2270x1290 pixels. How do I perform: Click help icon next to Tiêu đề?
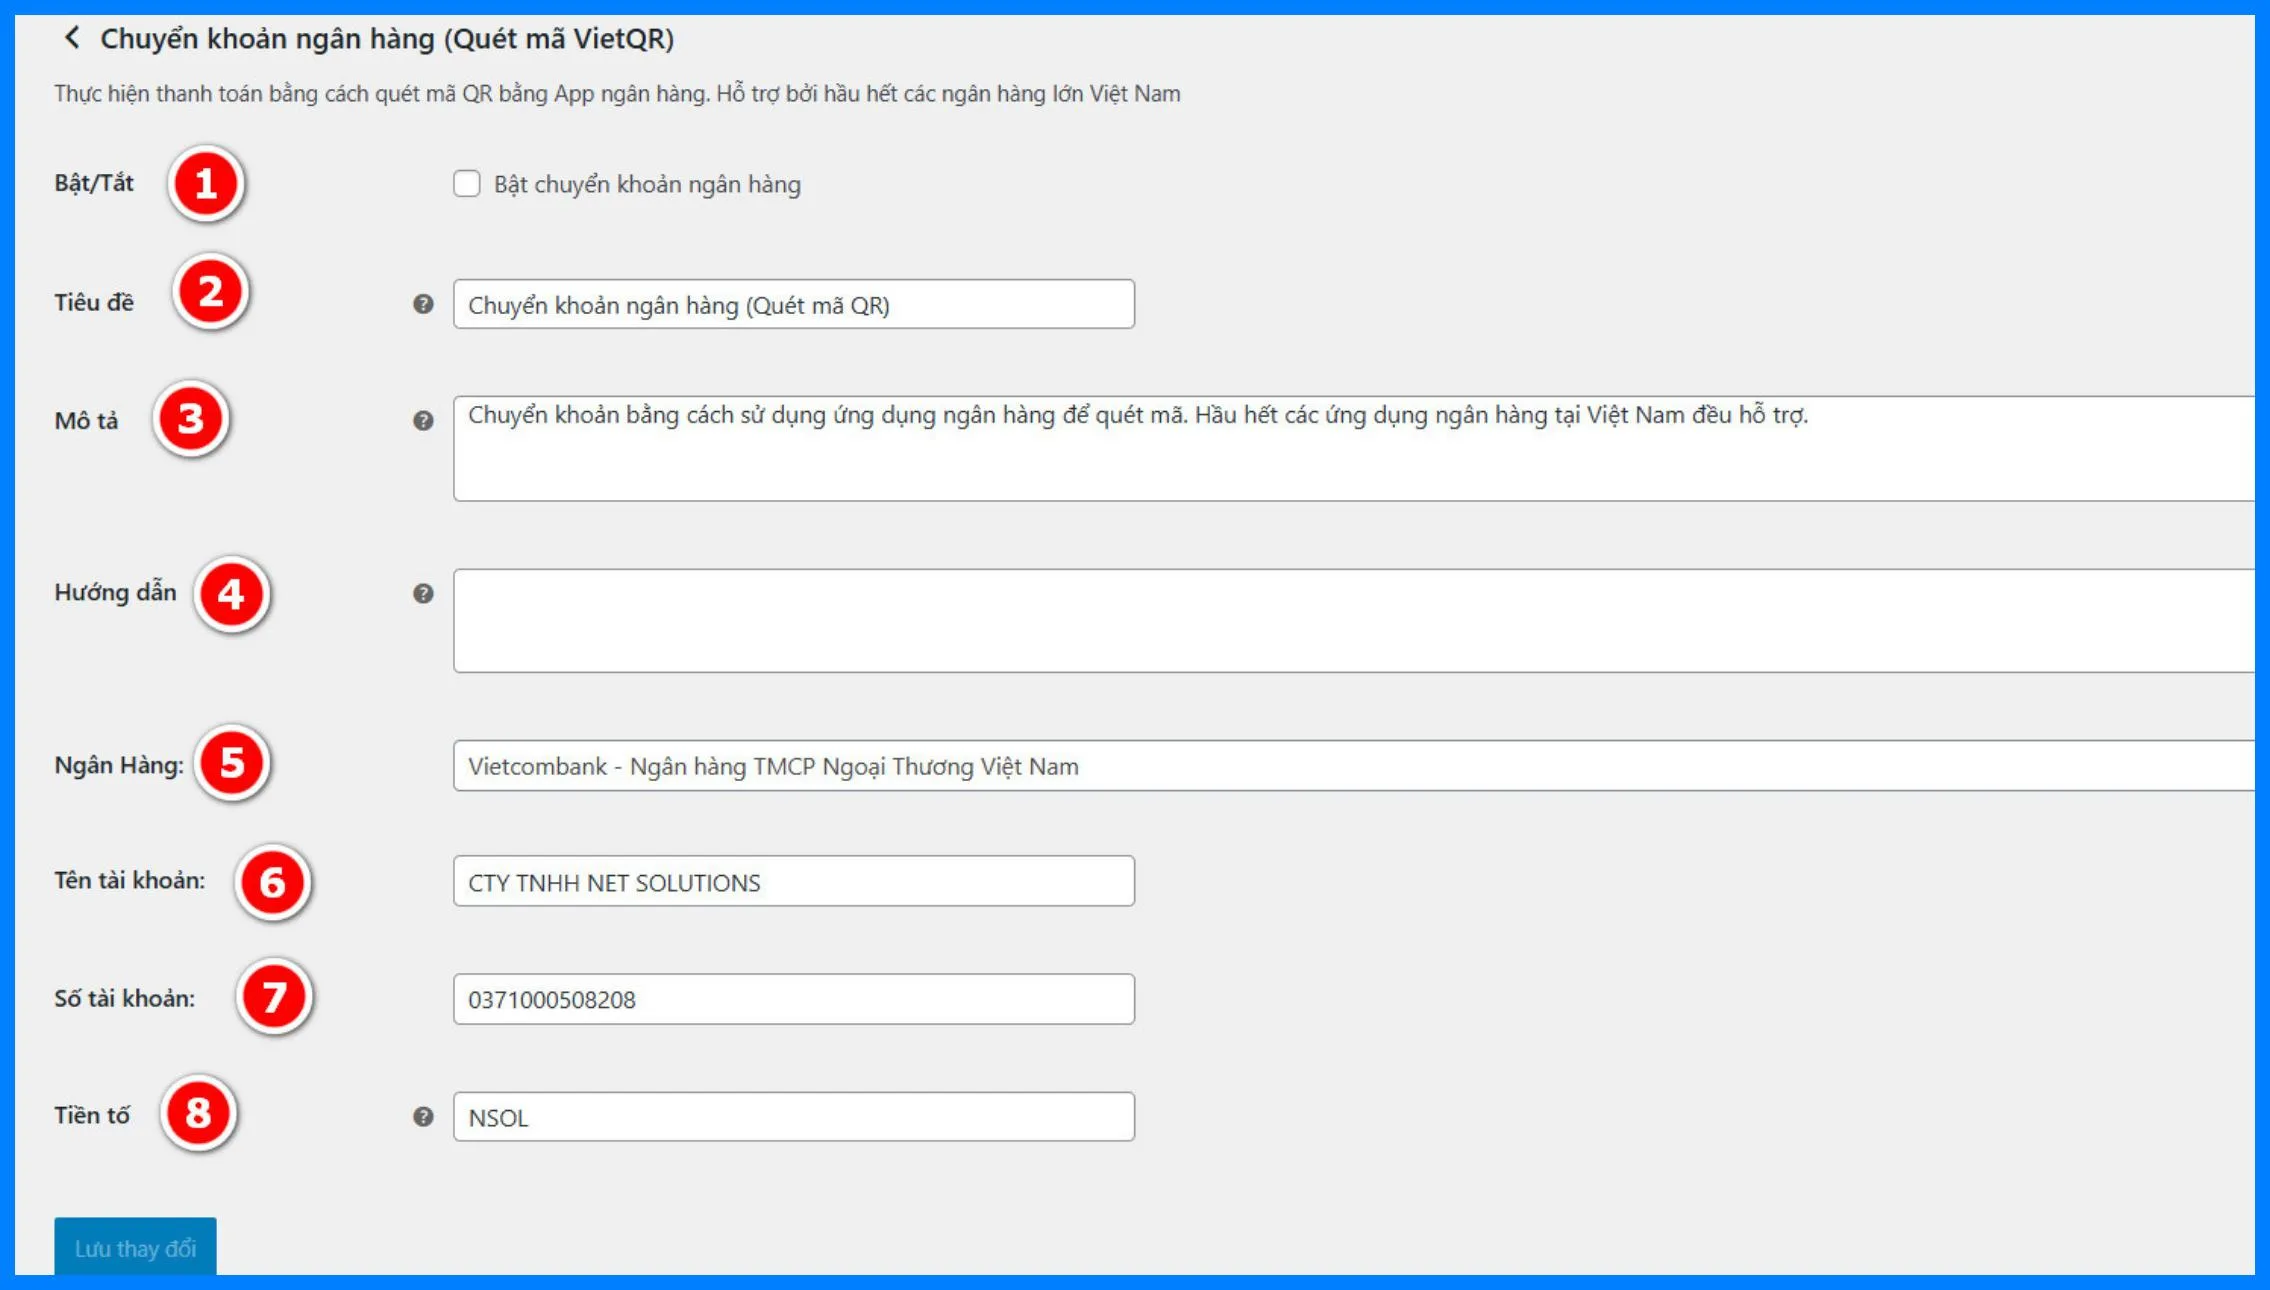[x=423, y=304]
